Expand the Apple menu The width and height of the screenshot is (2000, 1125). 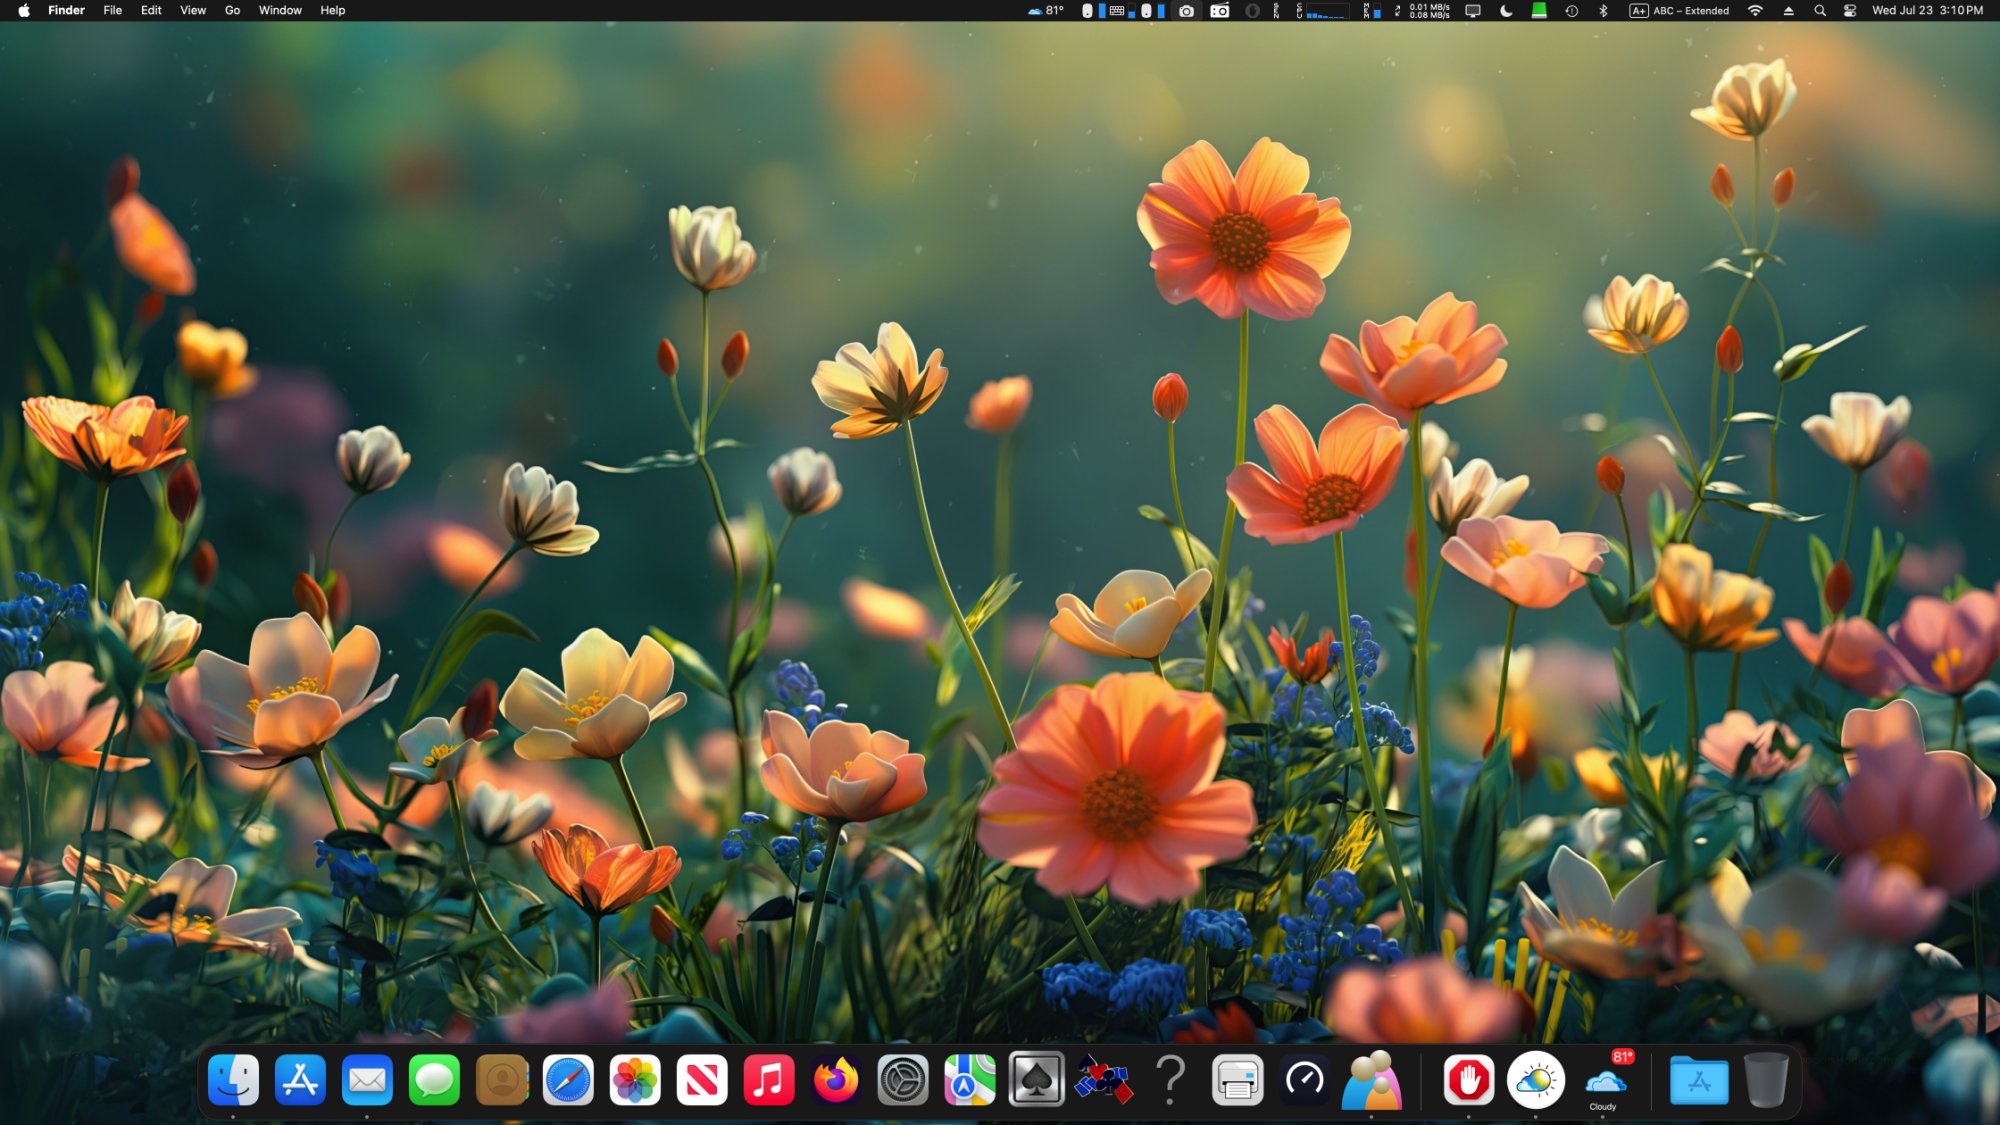pos(24,10)
